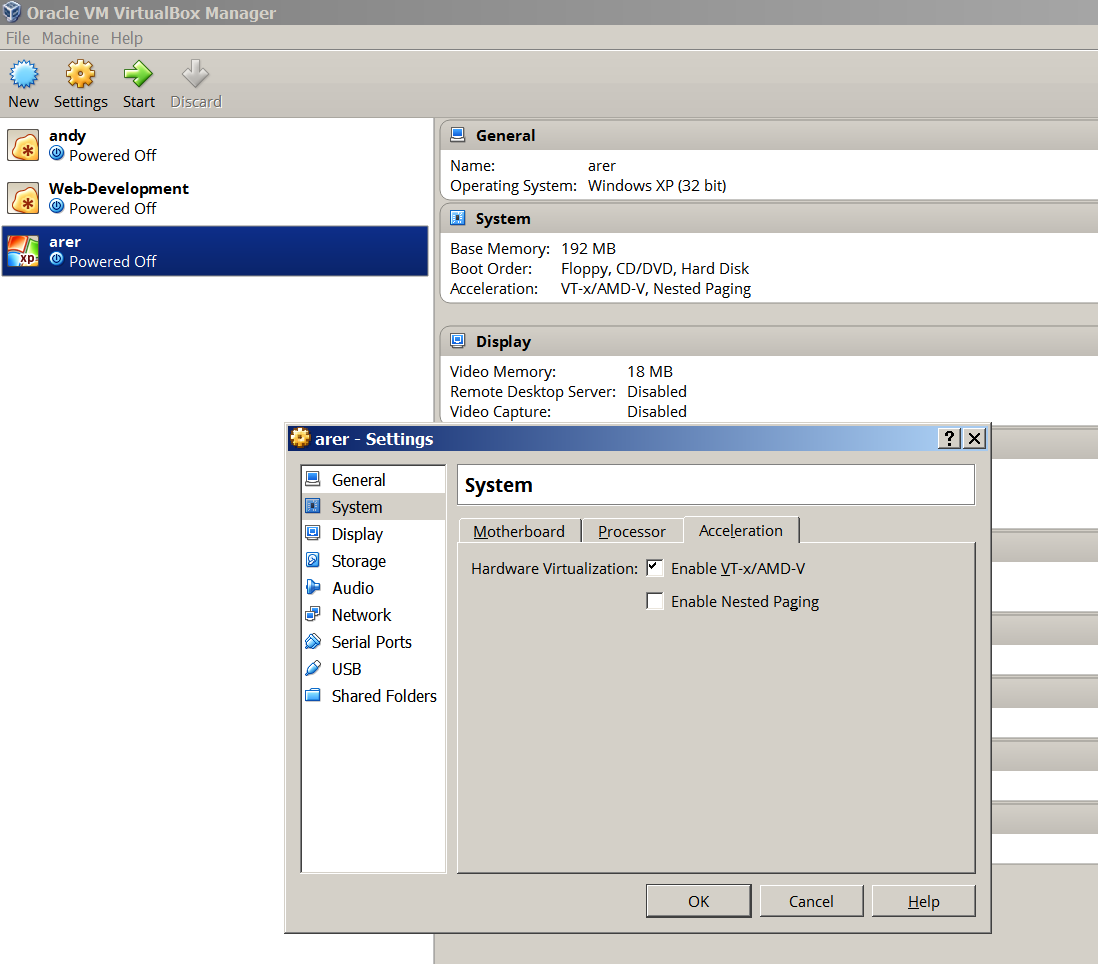Screen dimensions: 1098x964
Task: Select USB in settings category list
Action: click(x=374, y=669)
